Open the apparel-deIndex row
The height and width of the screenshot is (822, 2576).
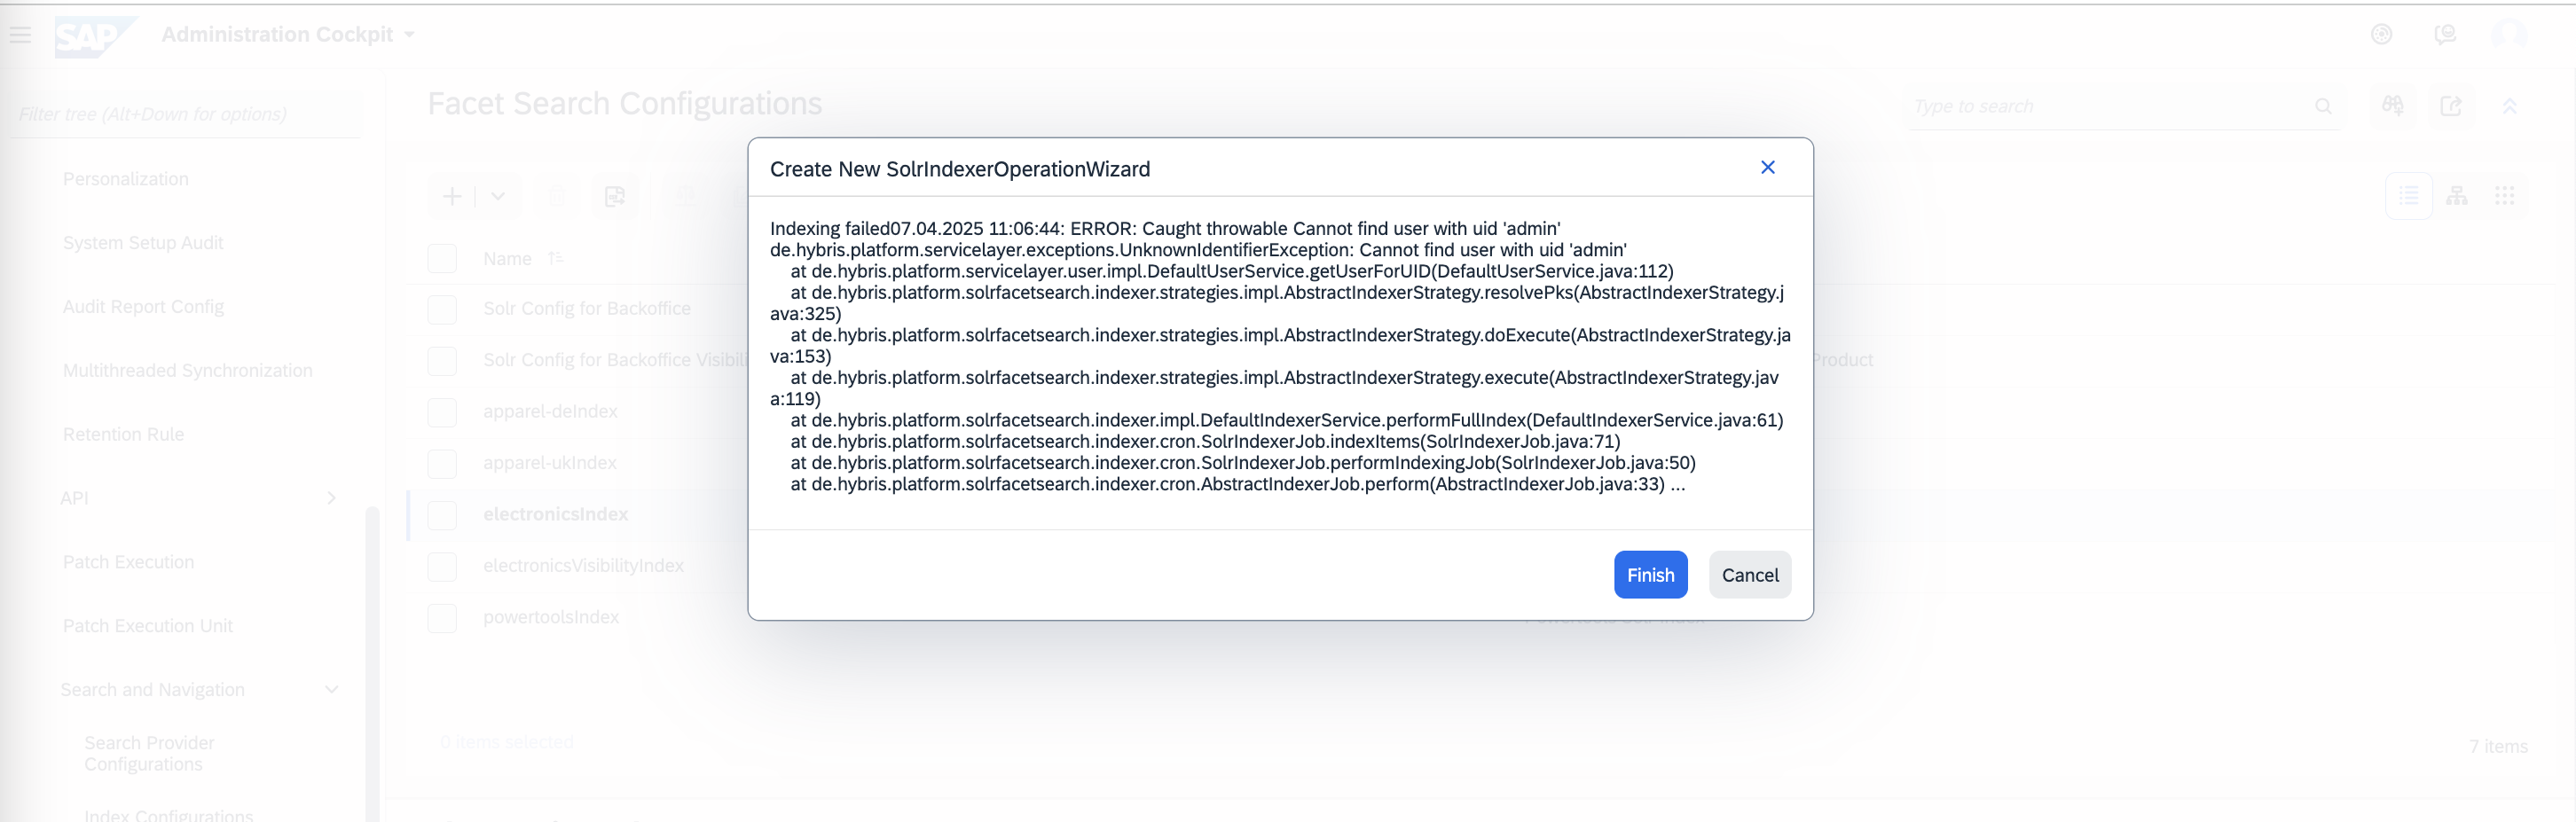click(550, 412)
